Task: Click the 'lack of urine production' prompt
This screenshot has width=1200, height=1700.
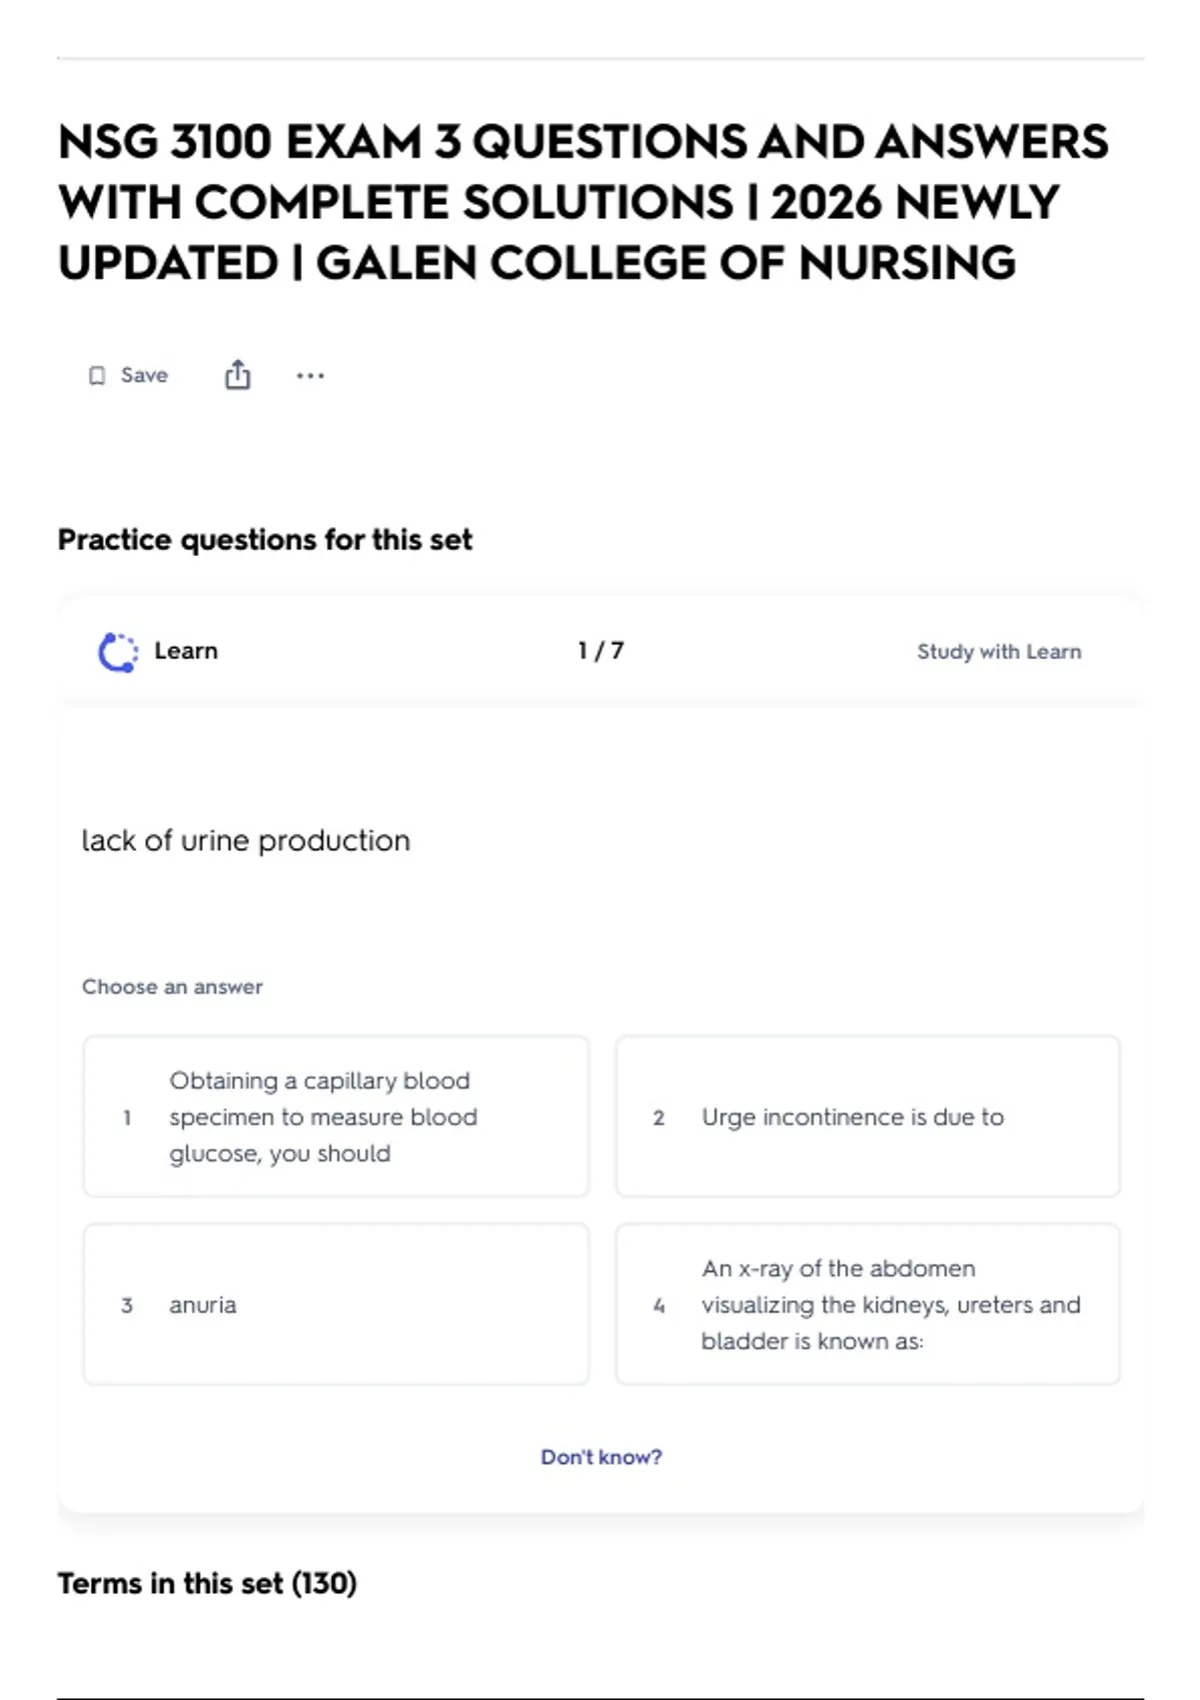Action: point(246,840)
